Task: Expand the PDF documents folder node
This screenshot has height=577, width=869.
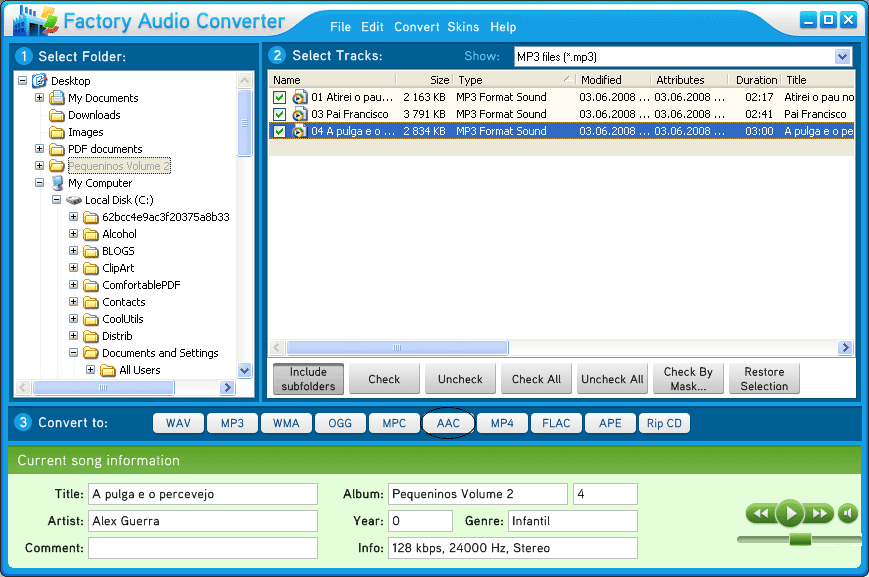Action: click(40, 149)
